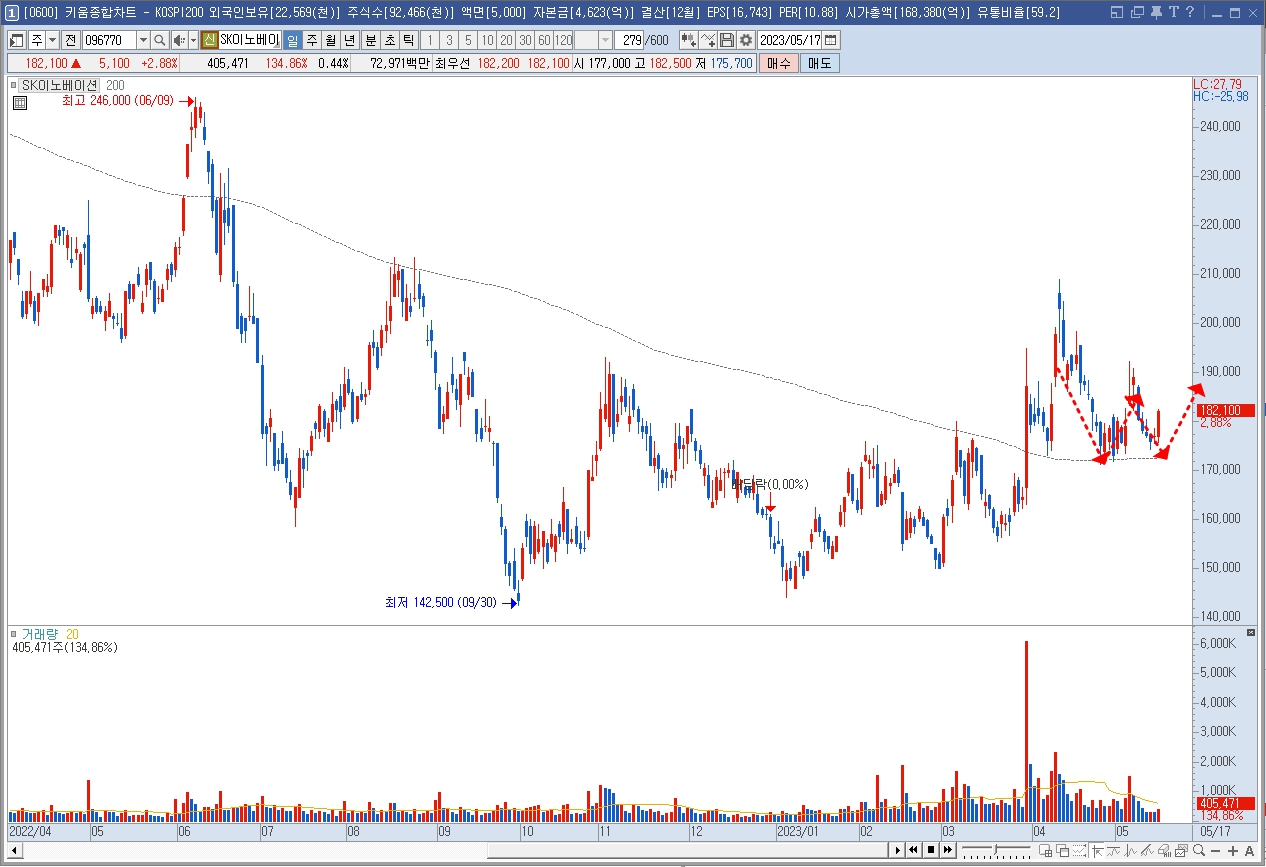Click the stop button in chart playback
This screenshot has height=867, width=1266.
coord(931,850)
